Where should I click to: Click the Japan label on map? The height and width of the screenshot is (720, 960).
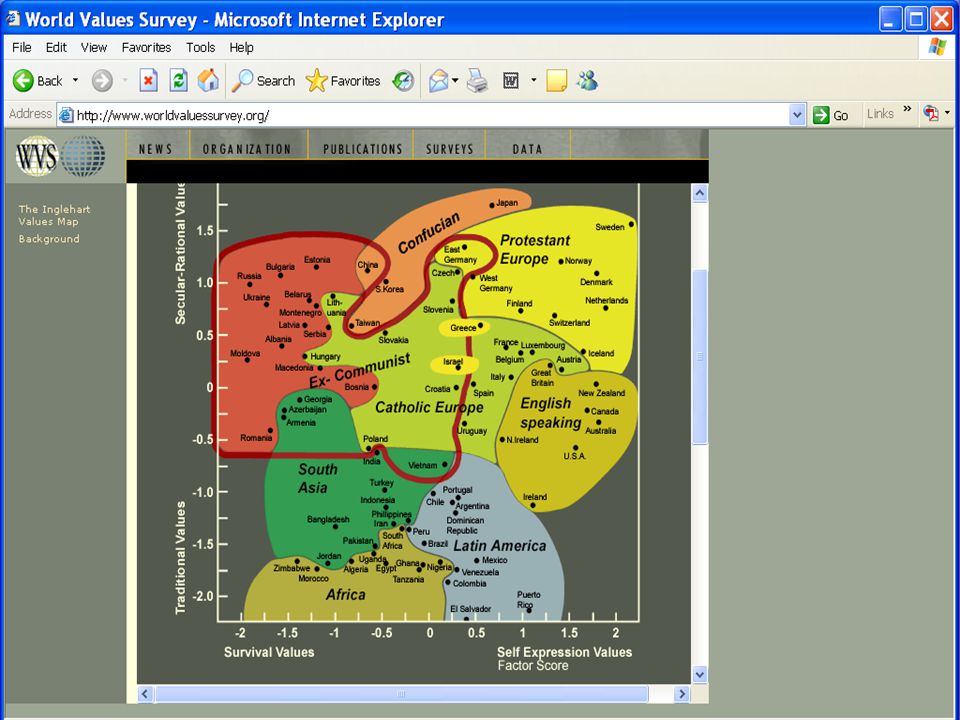point(506,203)
